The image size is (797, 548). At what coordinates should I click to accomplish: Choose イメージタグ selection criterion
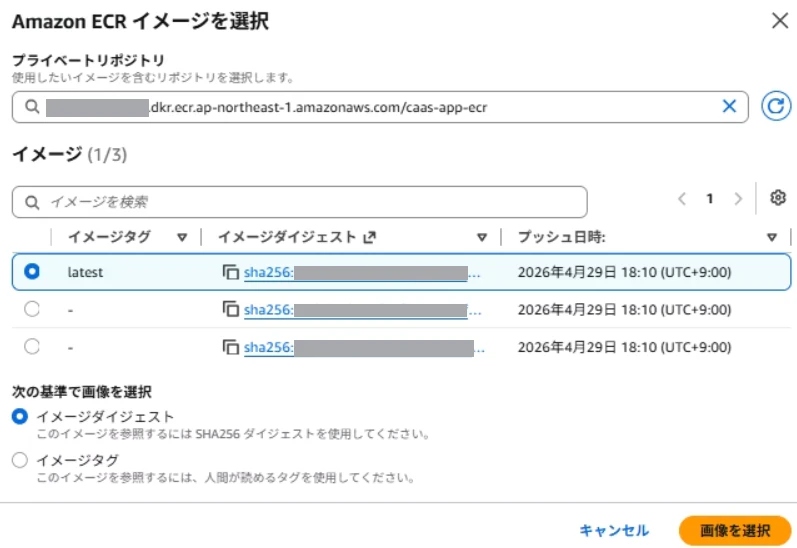[20, 460]
